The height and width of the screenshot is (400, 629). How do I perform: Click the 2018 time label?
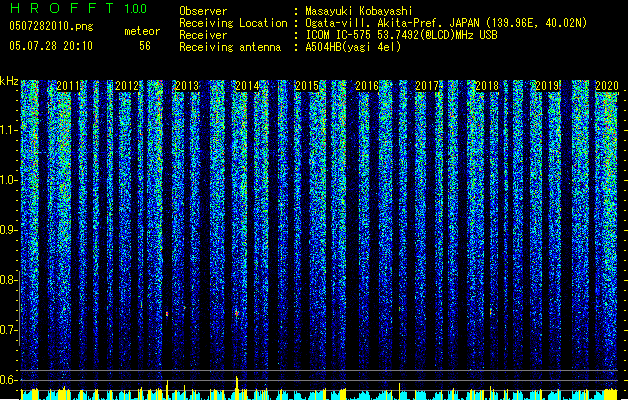[x=487, y=86]
